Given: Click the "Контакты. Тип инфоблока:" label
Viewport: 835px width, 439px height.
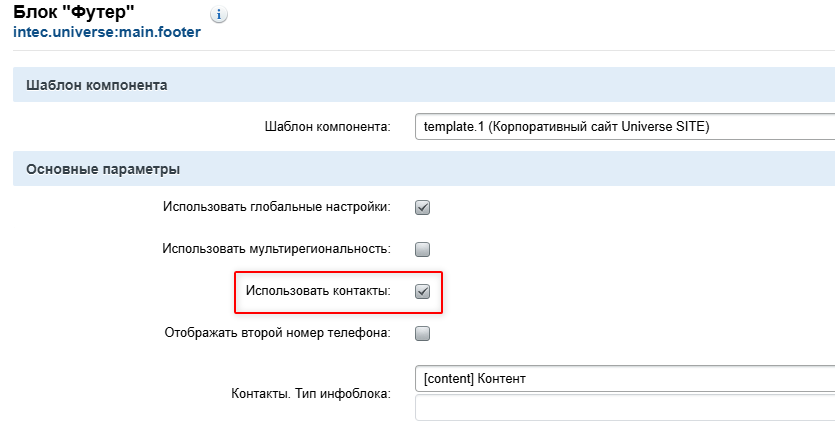Looking at the screenshot, I should (x=303, y=393).
